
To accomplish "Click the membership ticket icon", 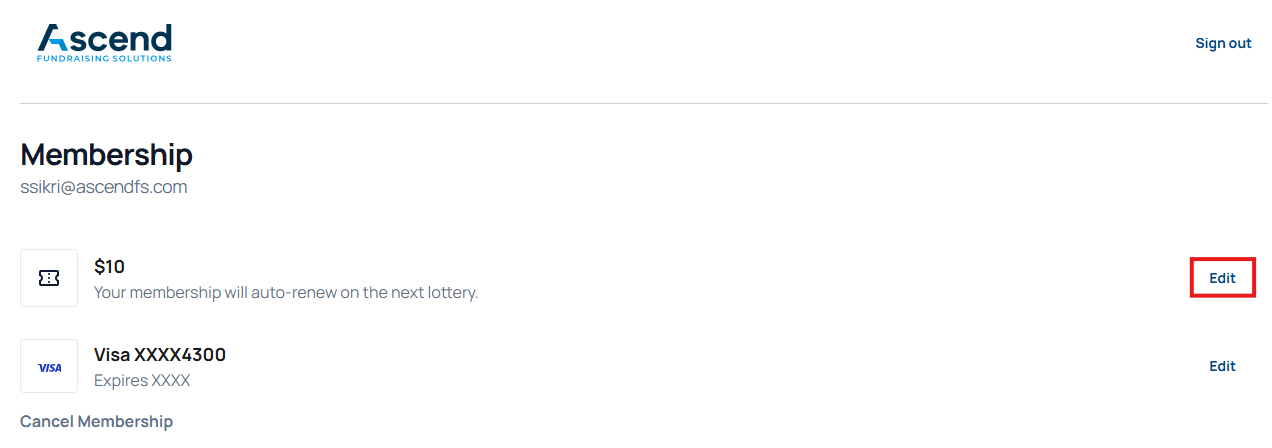I will (49, 278).
